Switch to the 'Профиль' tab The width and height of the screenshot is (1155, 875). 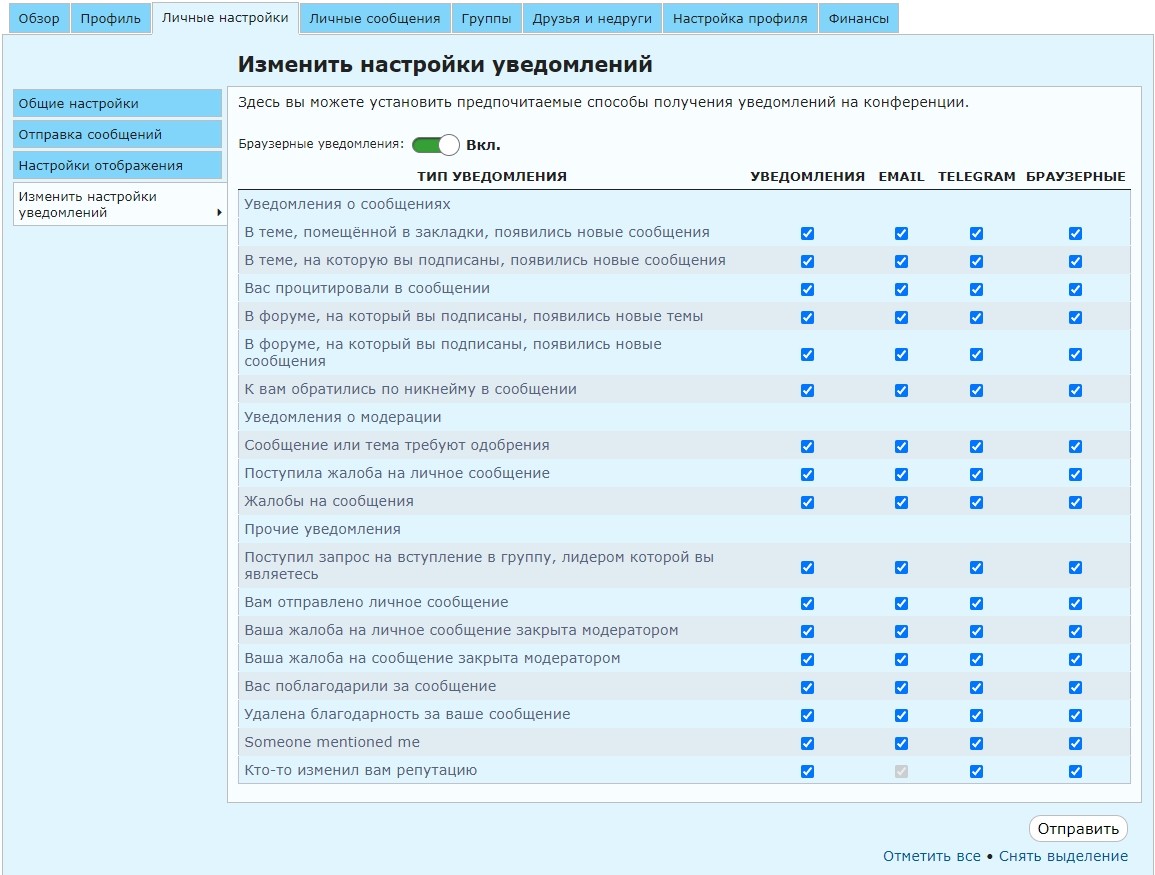[111, 18]
